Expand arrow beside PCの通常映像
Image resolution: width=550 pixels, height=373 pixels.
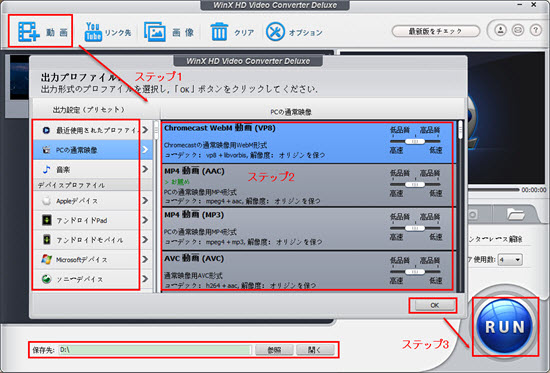[145, 150]
